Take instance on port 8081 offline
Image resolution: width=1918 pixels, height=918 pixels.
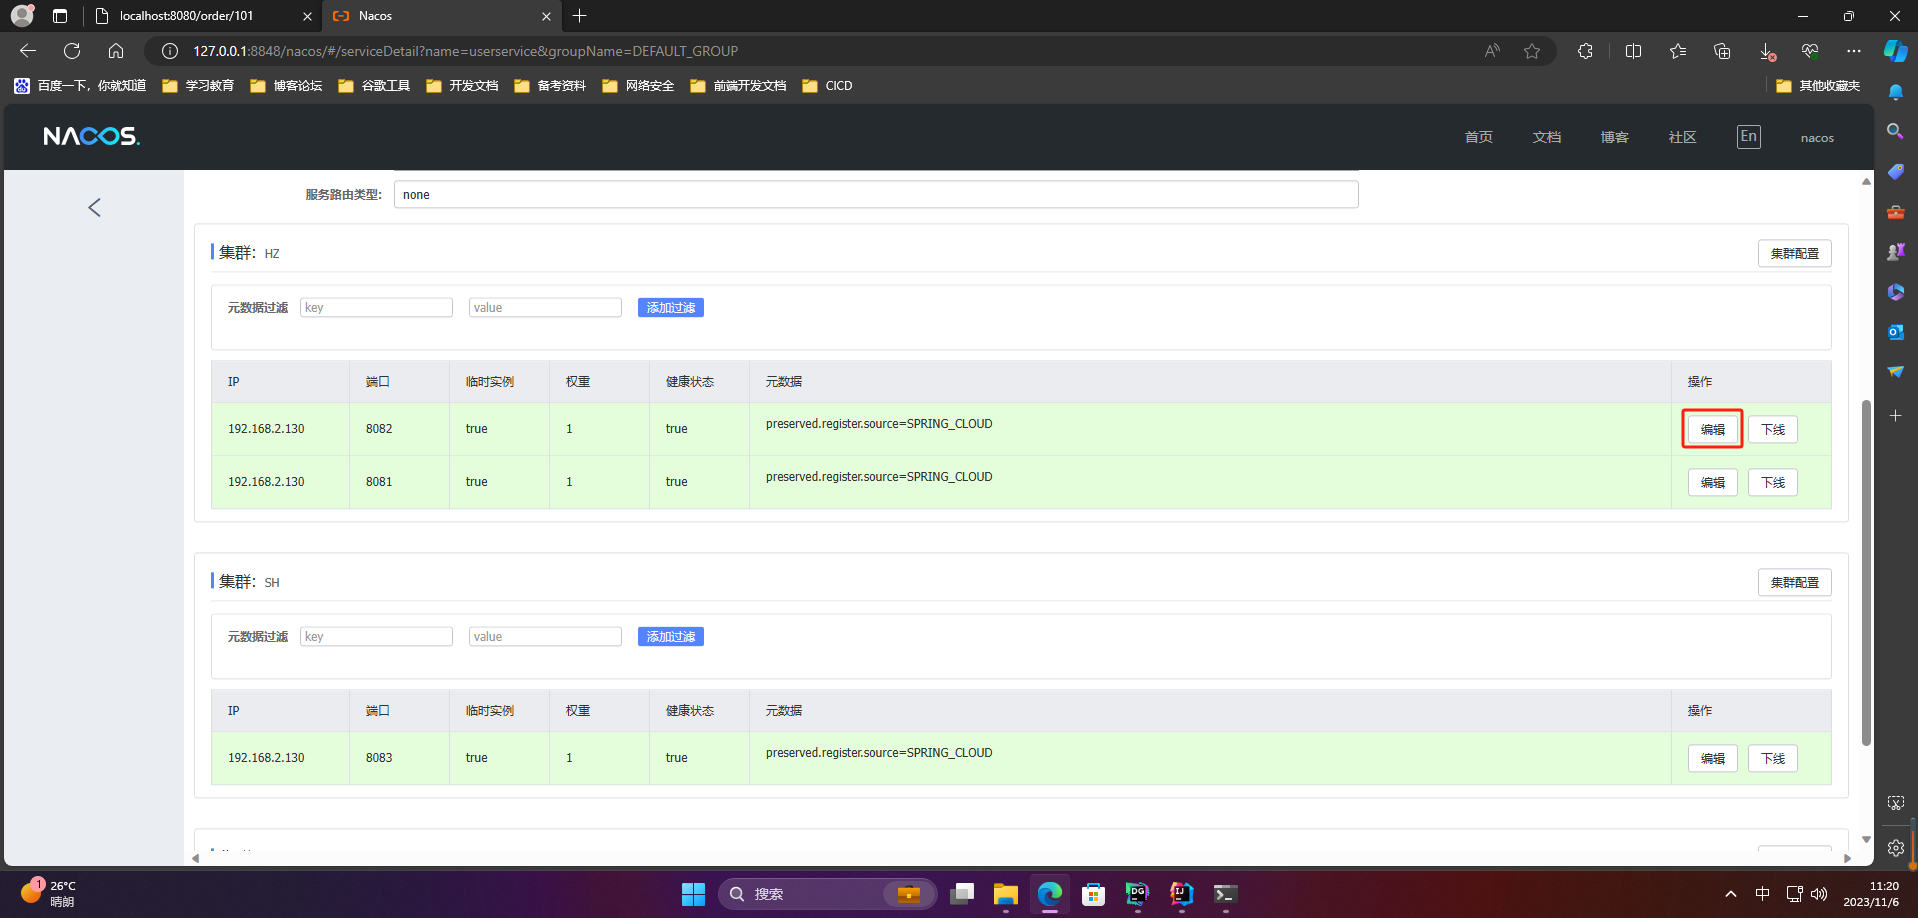[1772, 483]
